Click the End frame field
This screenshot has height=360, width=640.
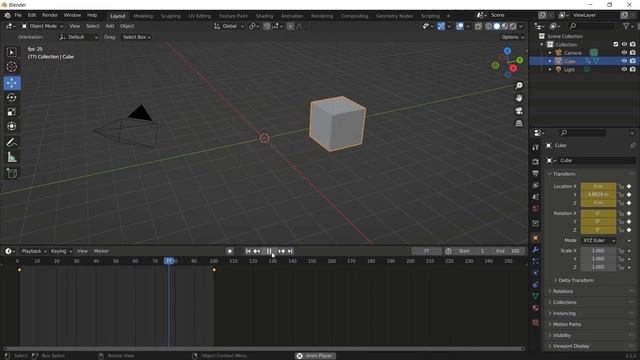click(508, 251)
